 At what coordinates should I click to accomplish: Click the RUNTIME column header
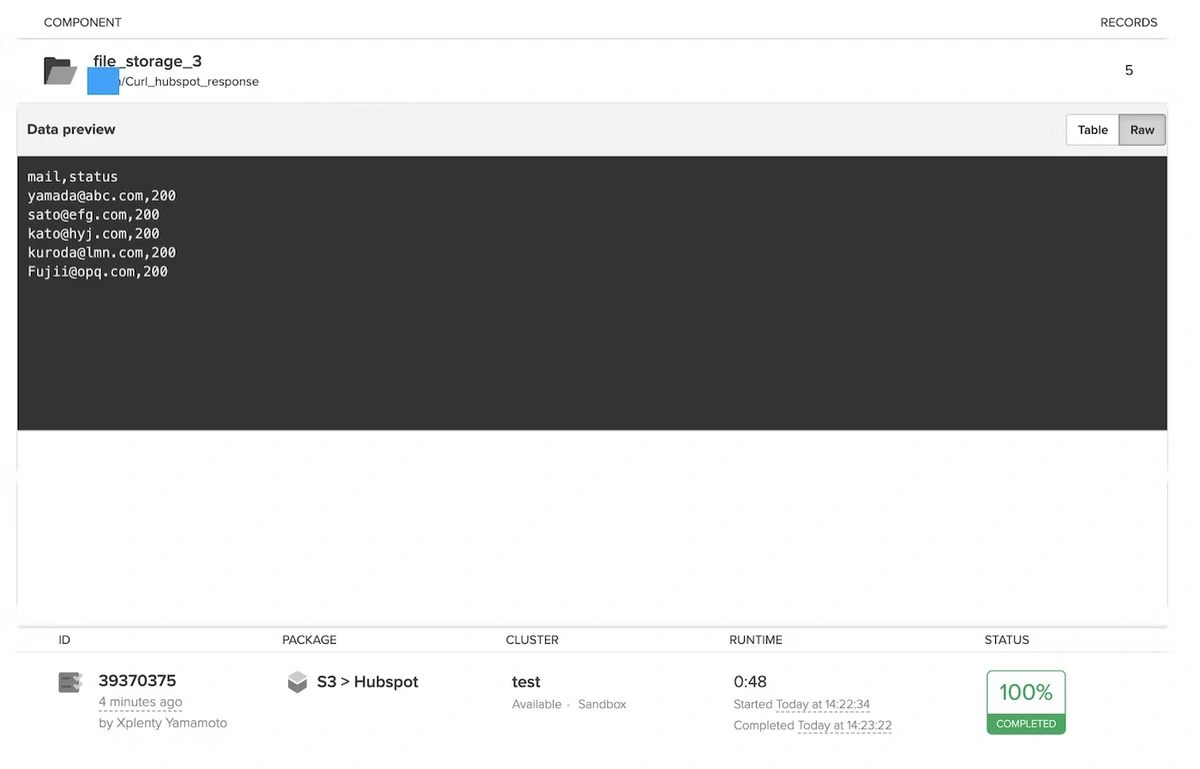pyautogui.click(x=756, y=640)
